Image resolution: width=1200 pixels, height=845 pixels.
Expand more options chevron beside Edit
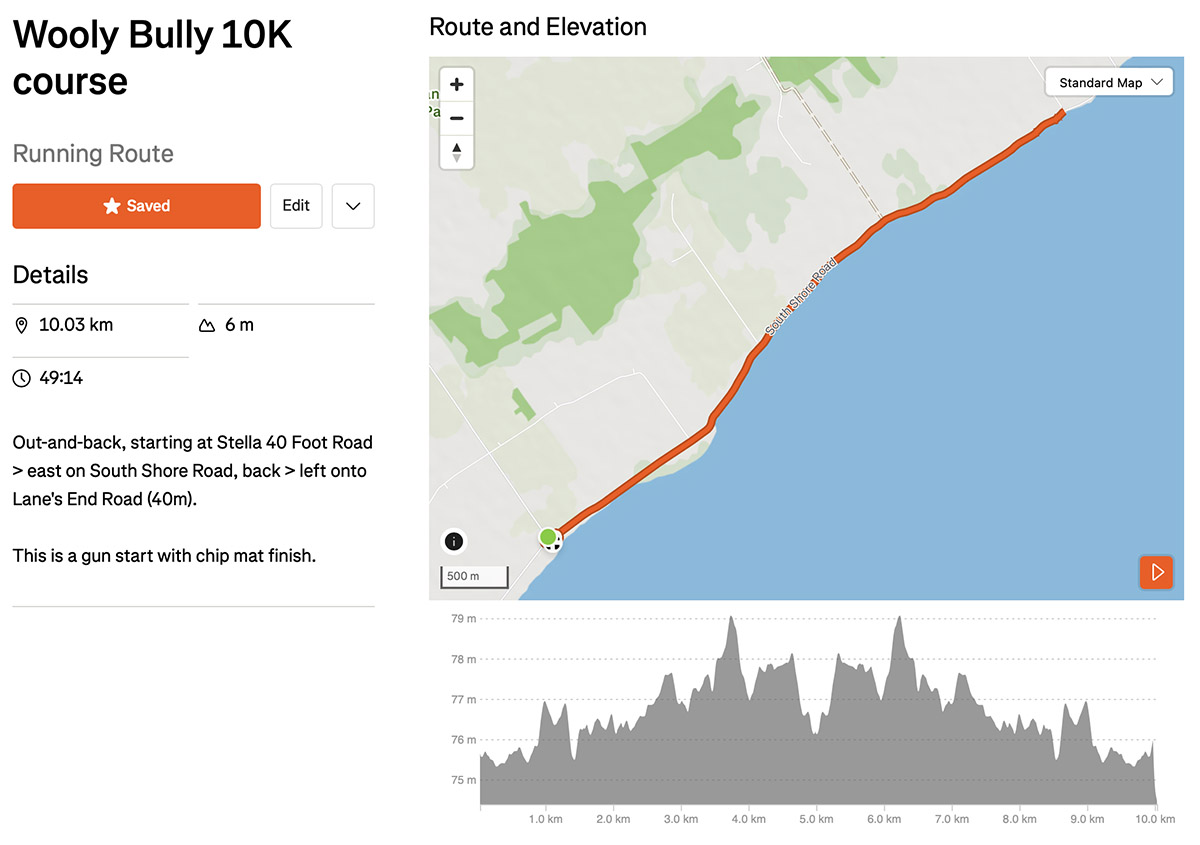point(353,206)
